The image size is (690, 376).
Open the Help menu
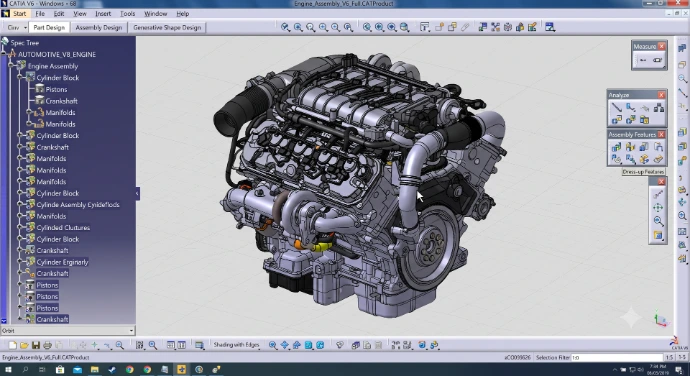[x=183, y=14]
